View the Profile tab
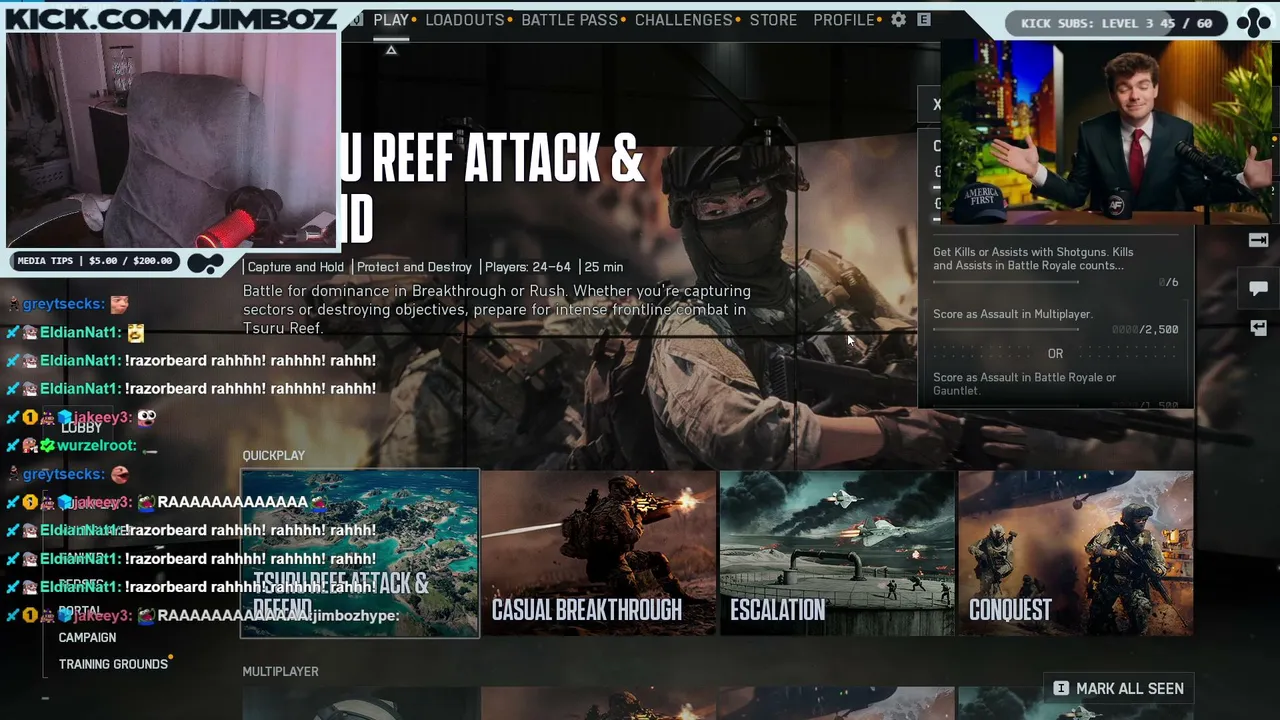This screenshot has width=1280, height=720. click(844, 20)
